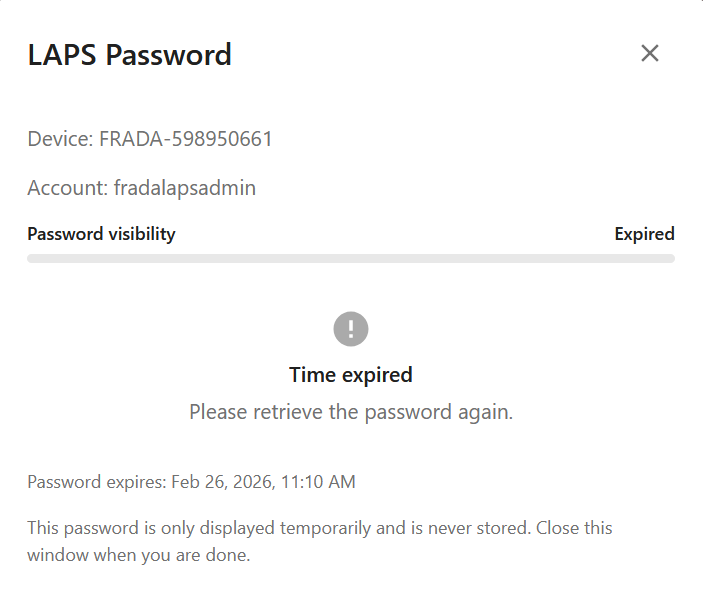This screenshot has width=703, height=601.
Task: Click the 'Account:' field label
Action: tap(67, 188)
